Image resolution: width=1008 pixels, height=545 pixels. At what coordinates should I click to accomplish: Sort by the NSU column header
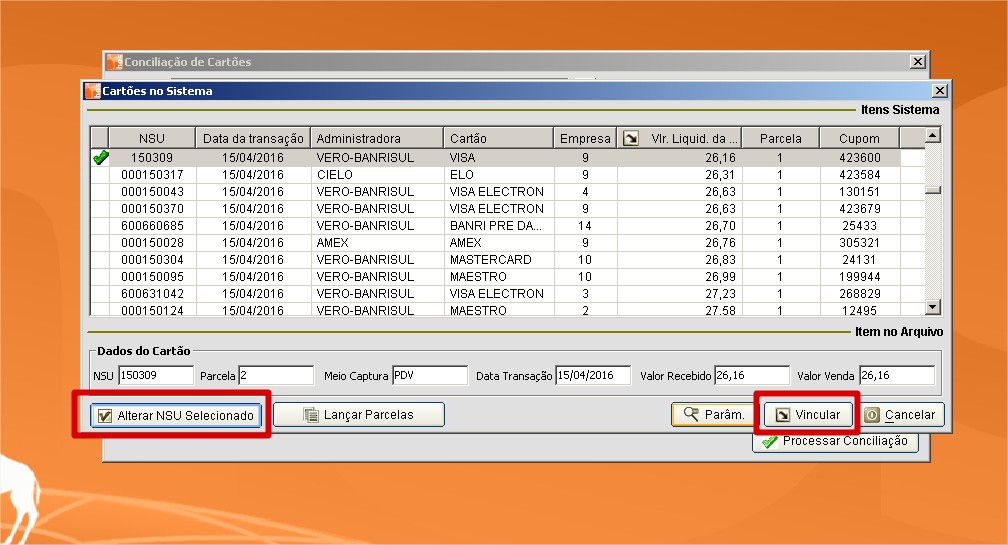(x=152, y=138)
